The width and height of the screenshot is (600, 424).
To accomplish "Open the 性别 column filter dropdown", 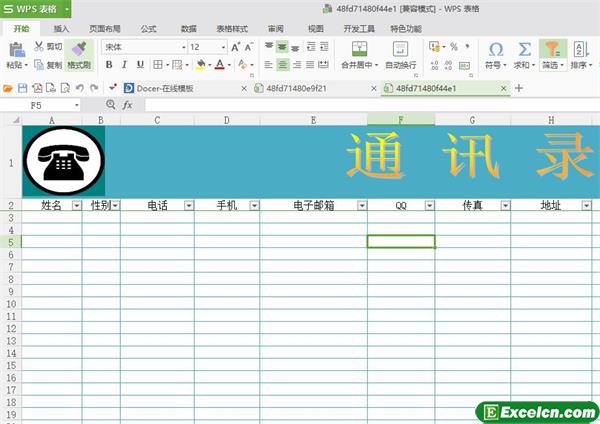I will [115, 206].
